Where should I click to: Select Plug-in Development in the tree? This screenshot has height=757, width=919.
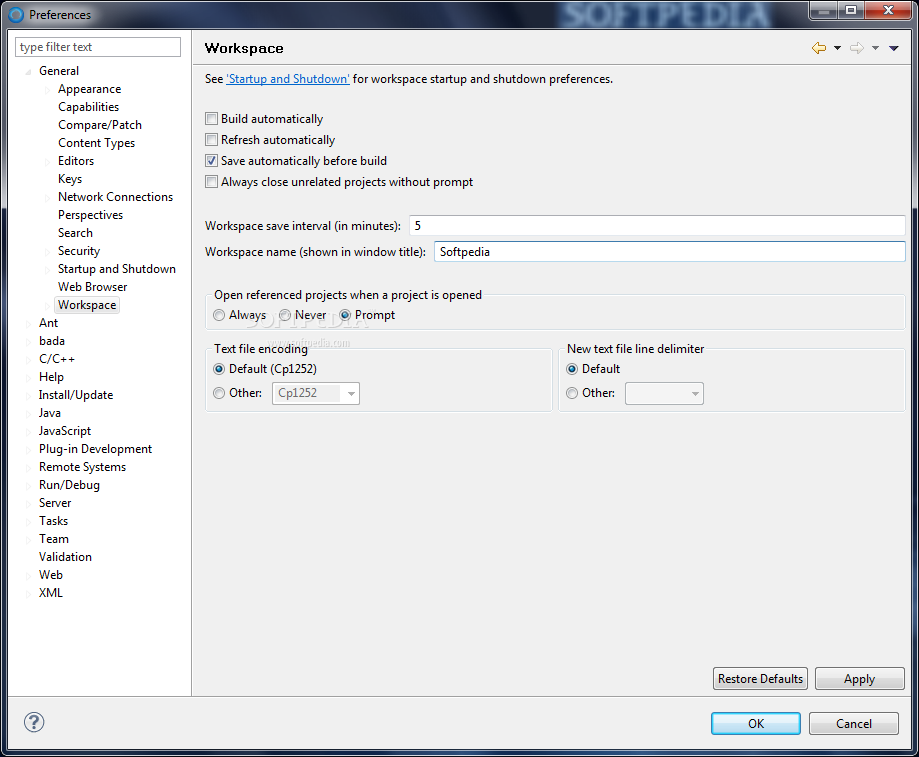(x=95, y=449)
